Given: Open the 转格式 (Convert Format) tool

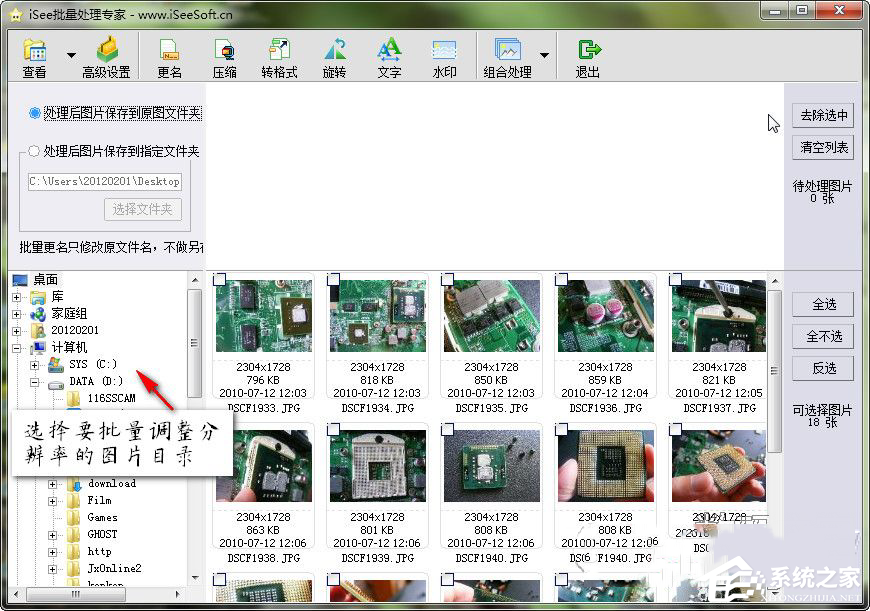Looking at the screenshot, I should pyautogui.click(x=279, y=56).
